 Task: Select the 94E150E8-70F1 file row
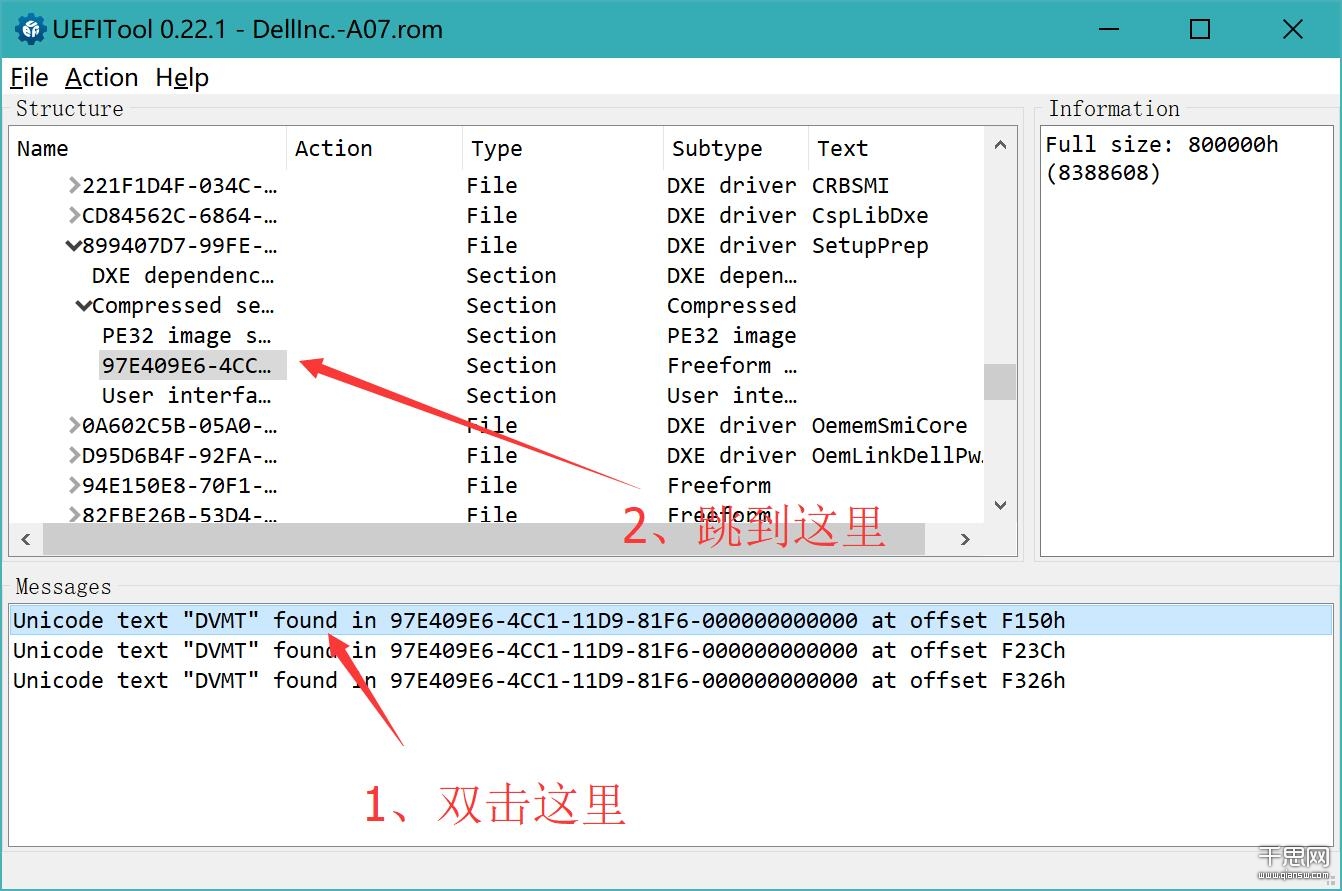pos(180,485)
